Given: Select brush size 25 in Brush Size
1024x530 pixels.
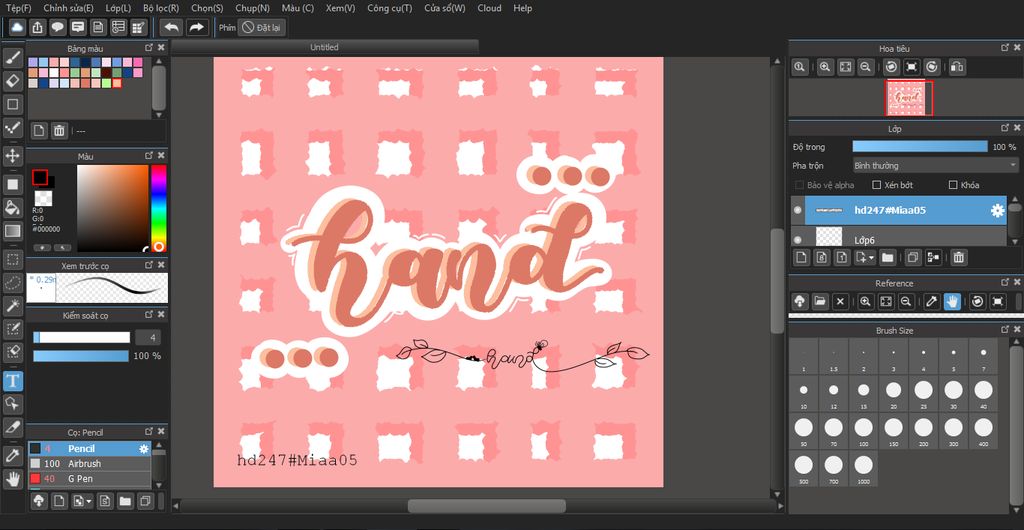Looking at the screenshot, I should (x=923, y=393).
